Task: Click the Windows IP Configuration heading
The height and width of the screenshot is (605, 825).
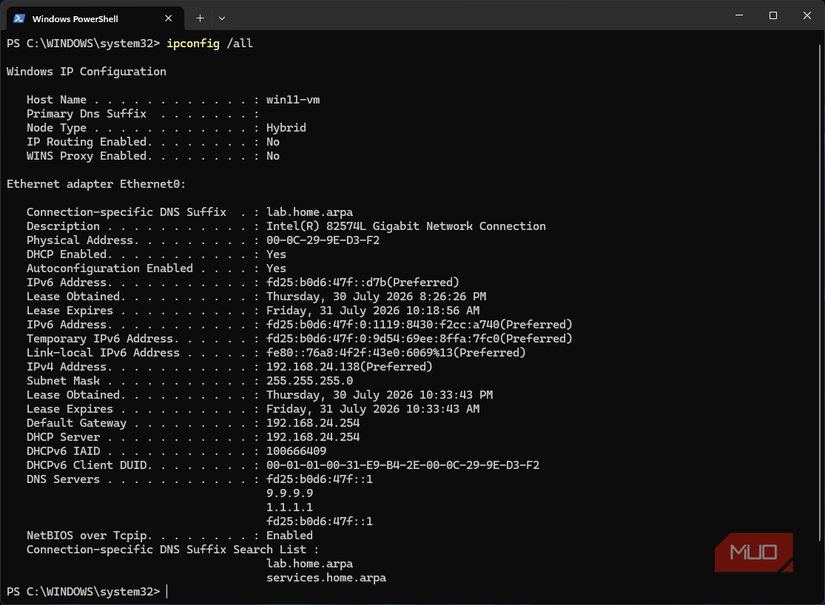Action: click(86, 72)
